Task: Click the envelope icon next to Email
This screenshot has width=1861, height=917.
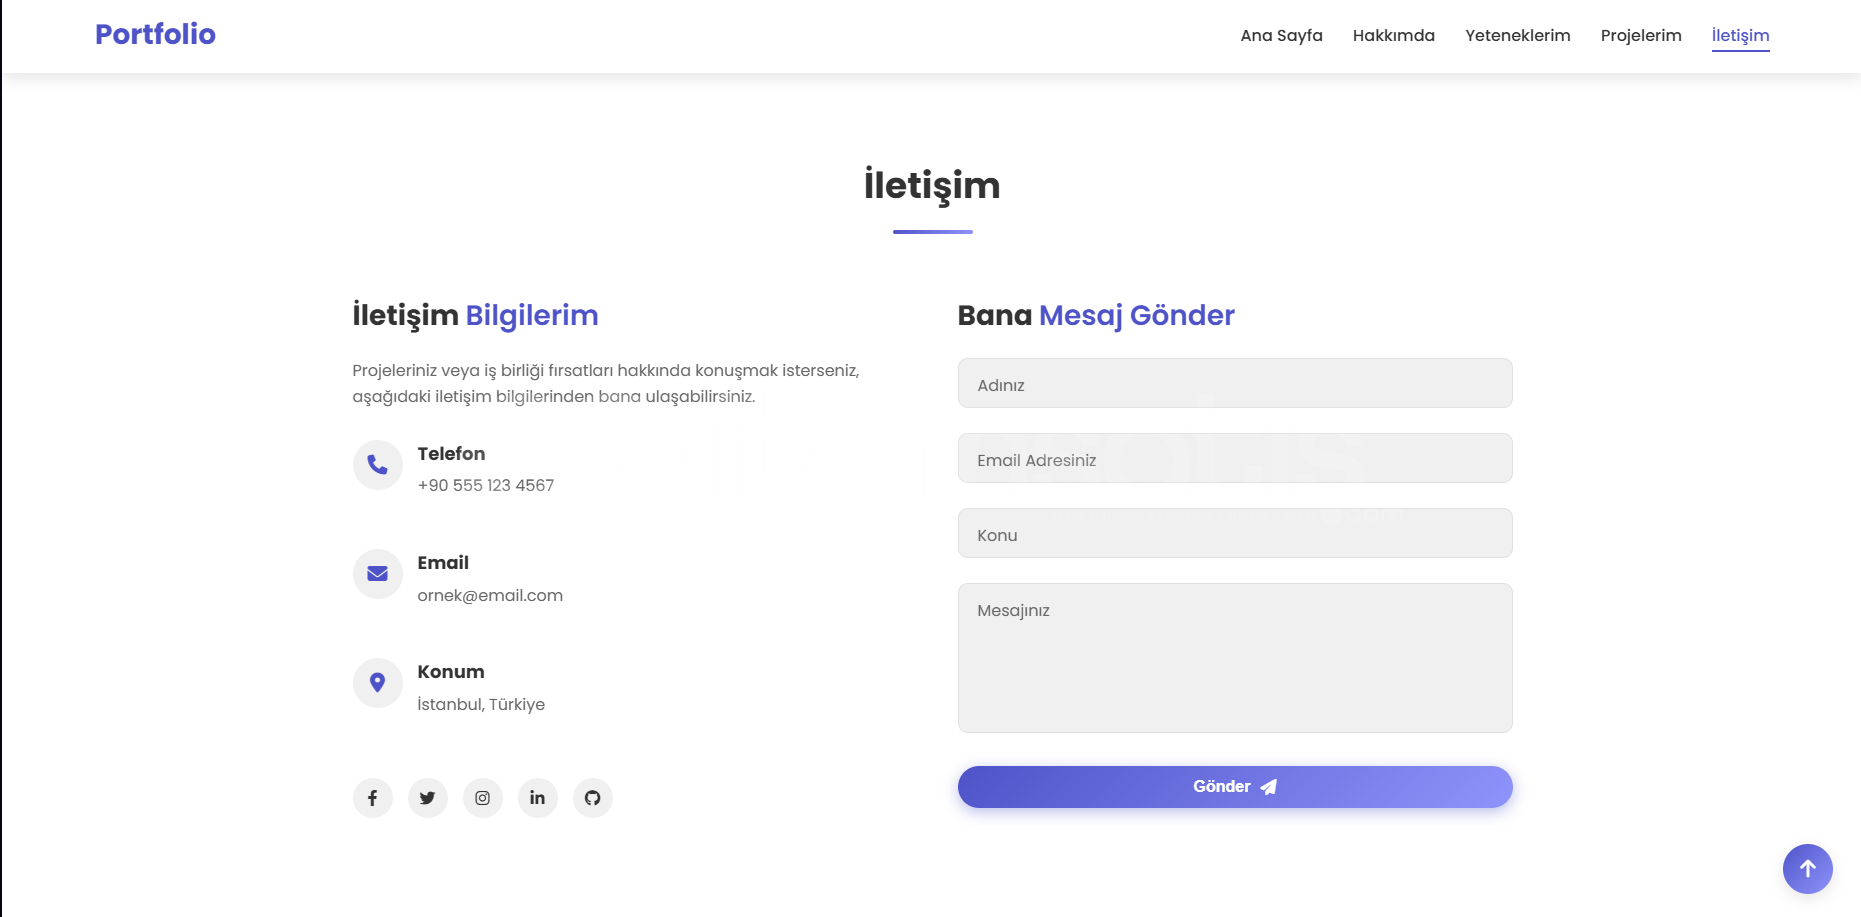Action: 378,574
